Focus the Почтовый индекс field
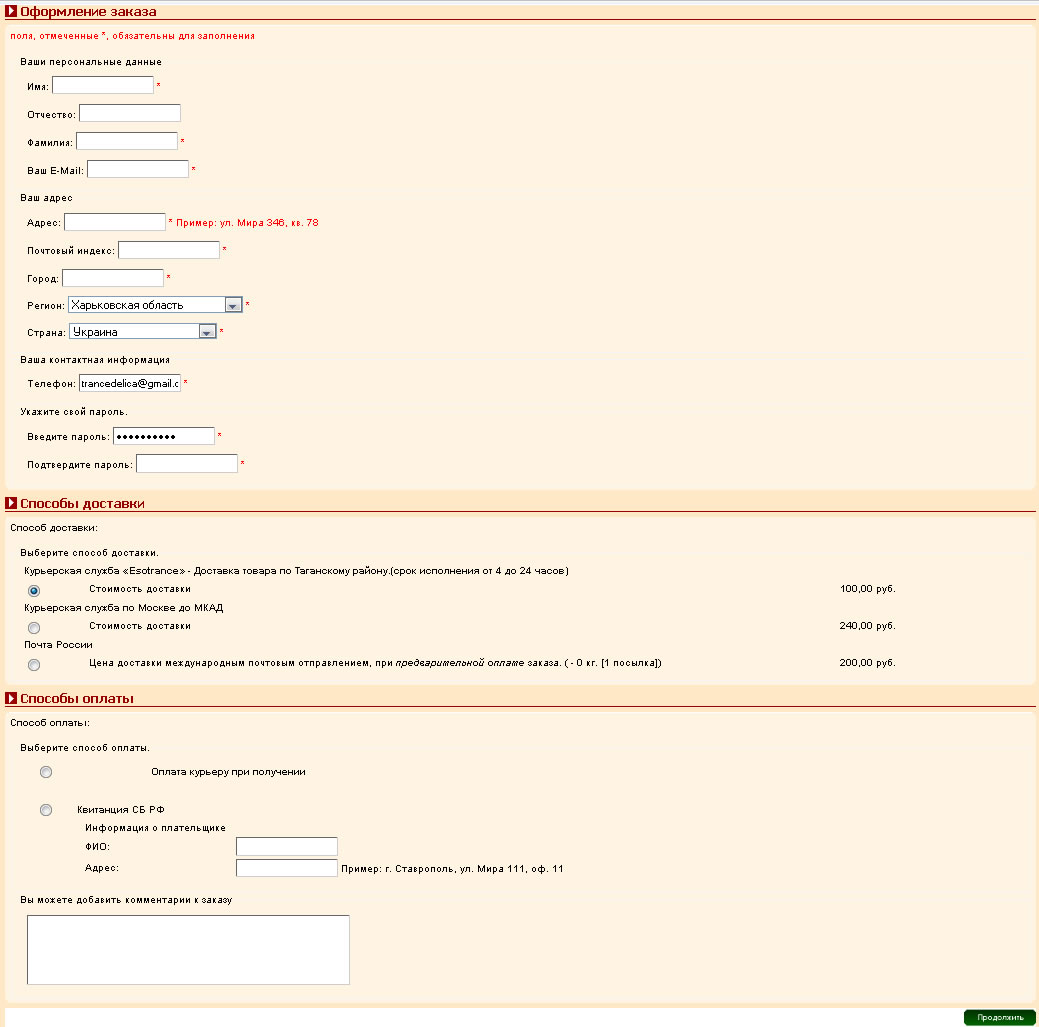The width and height of the screenshot is (1039, 1027). (169, 250)
